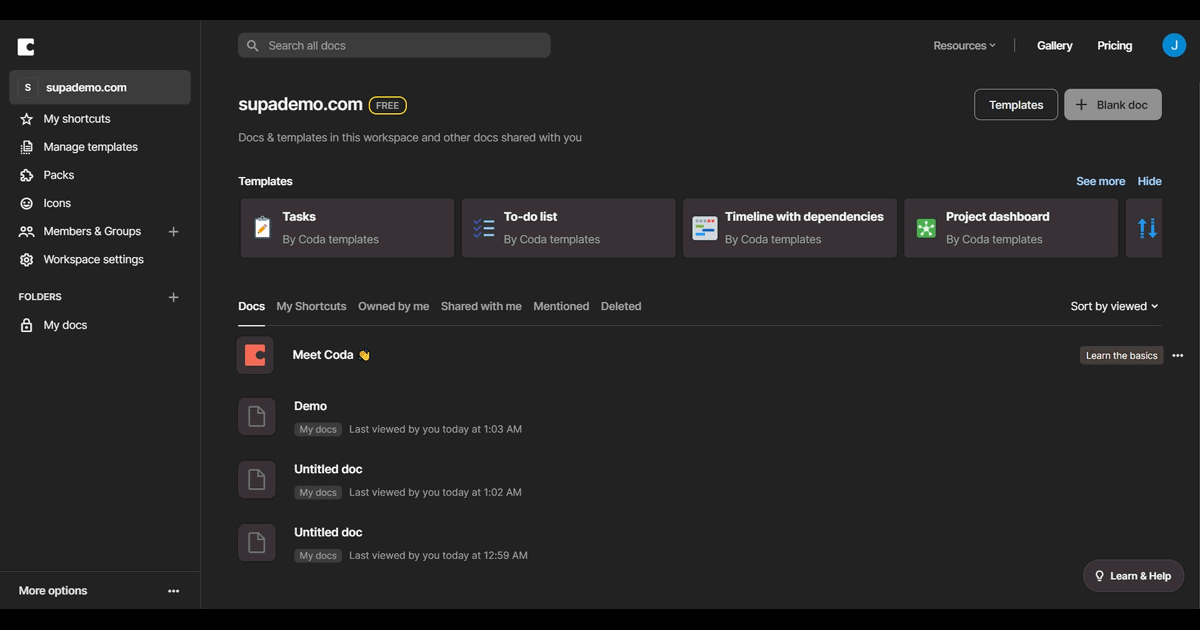Viewport: 1200px width, 630px height.
Task: Open the Tasks template card title
Action: point(299,216)
